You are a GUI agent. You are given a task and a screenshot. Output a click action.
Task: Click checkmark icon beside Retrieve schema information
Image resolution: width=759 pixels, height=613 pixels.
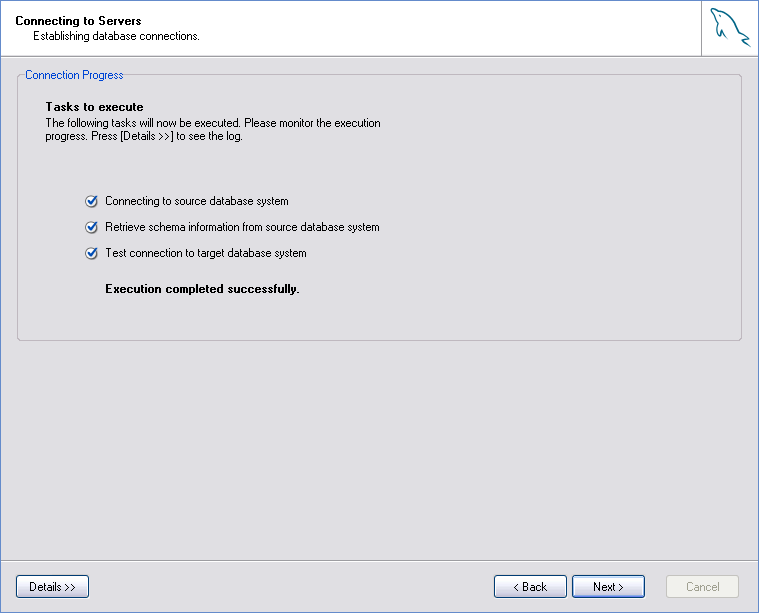92,227
